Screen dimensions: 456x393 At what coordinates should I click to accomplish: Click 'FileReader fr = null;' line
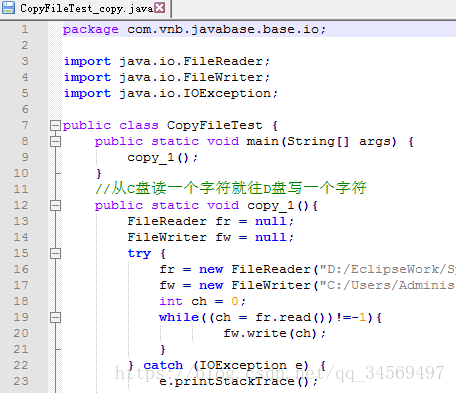click(211, 221)
